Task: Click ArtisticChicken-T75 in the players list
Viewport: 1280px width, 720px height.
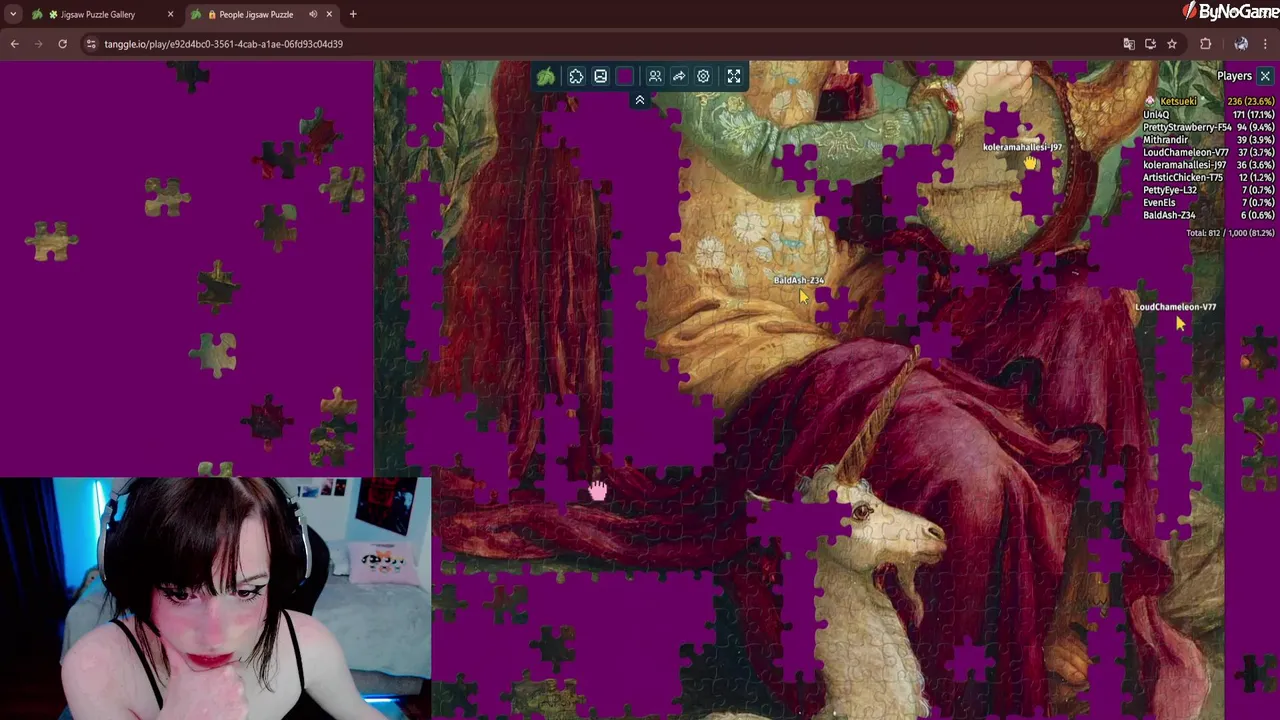Action: tap(1183, 177)
